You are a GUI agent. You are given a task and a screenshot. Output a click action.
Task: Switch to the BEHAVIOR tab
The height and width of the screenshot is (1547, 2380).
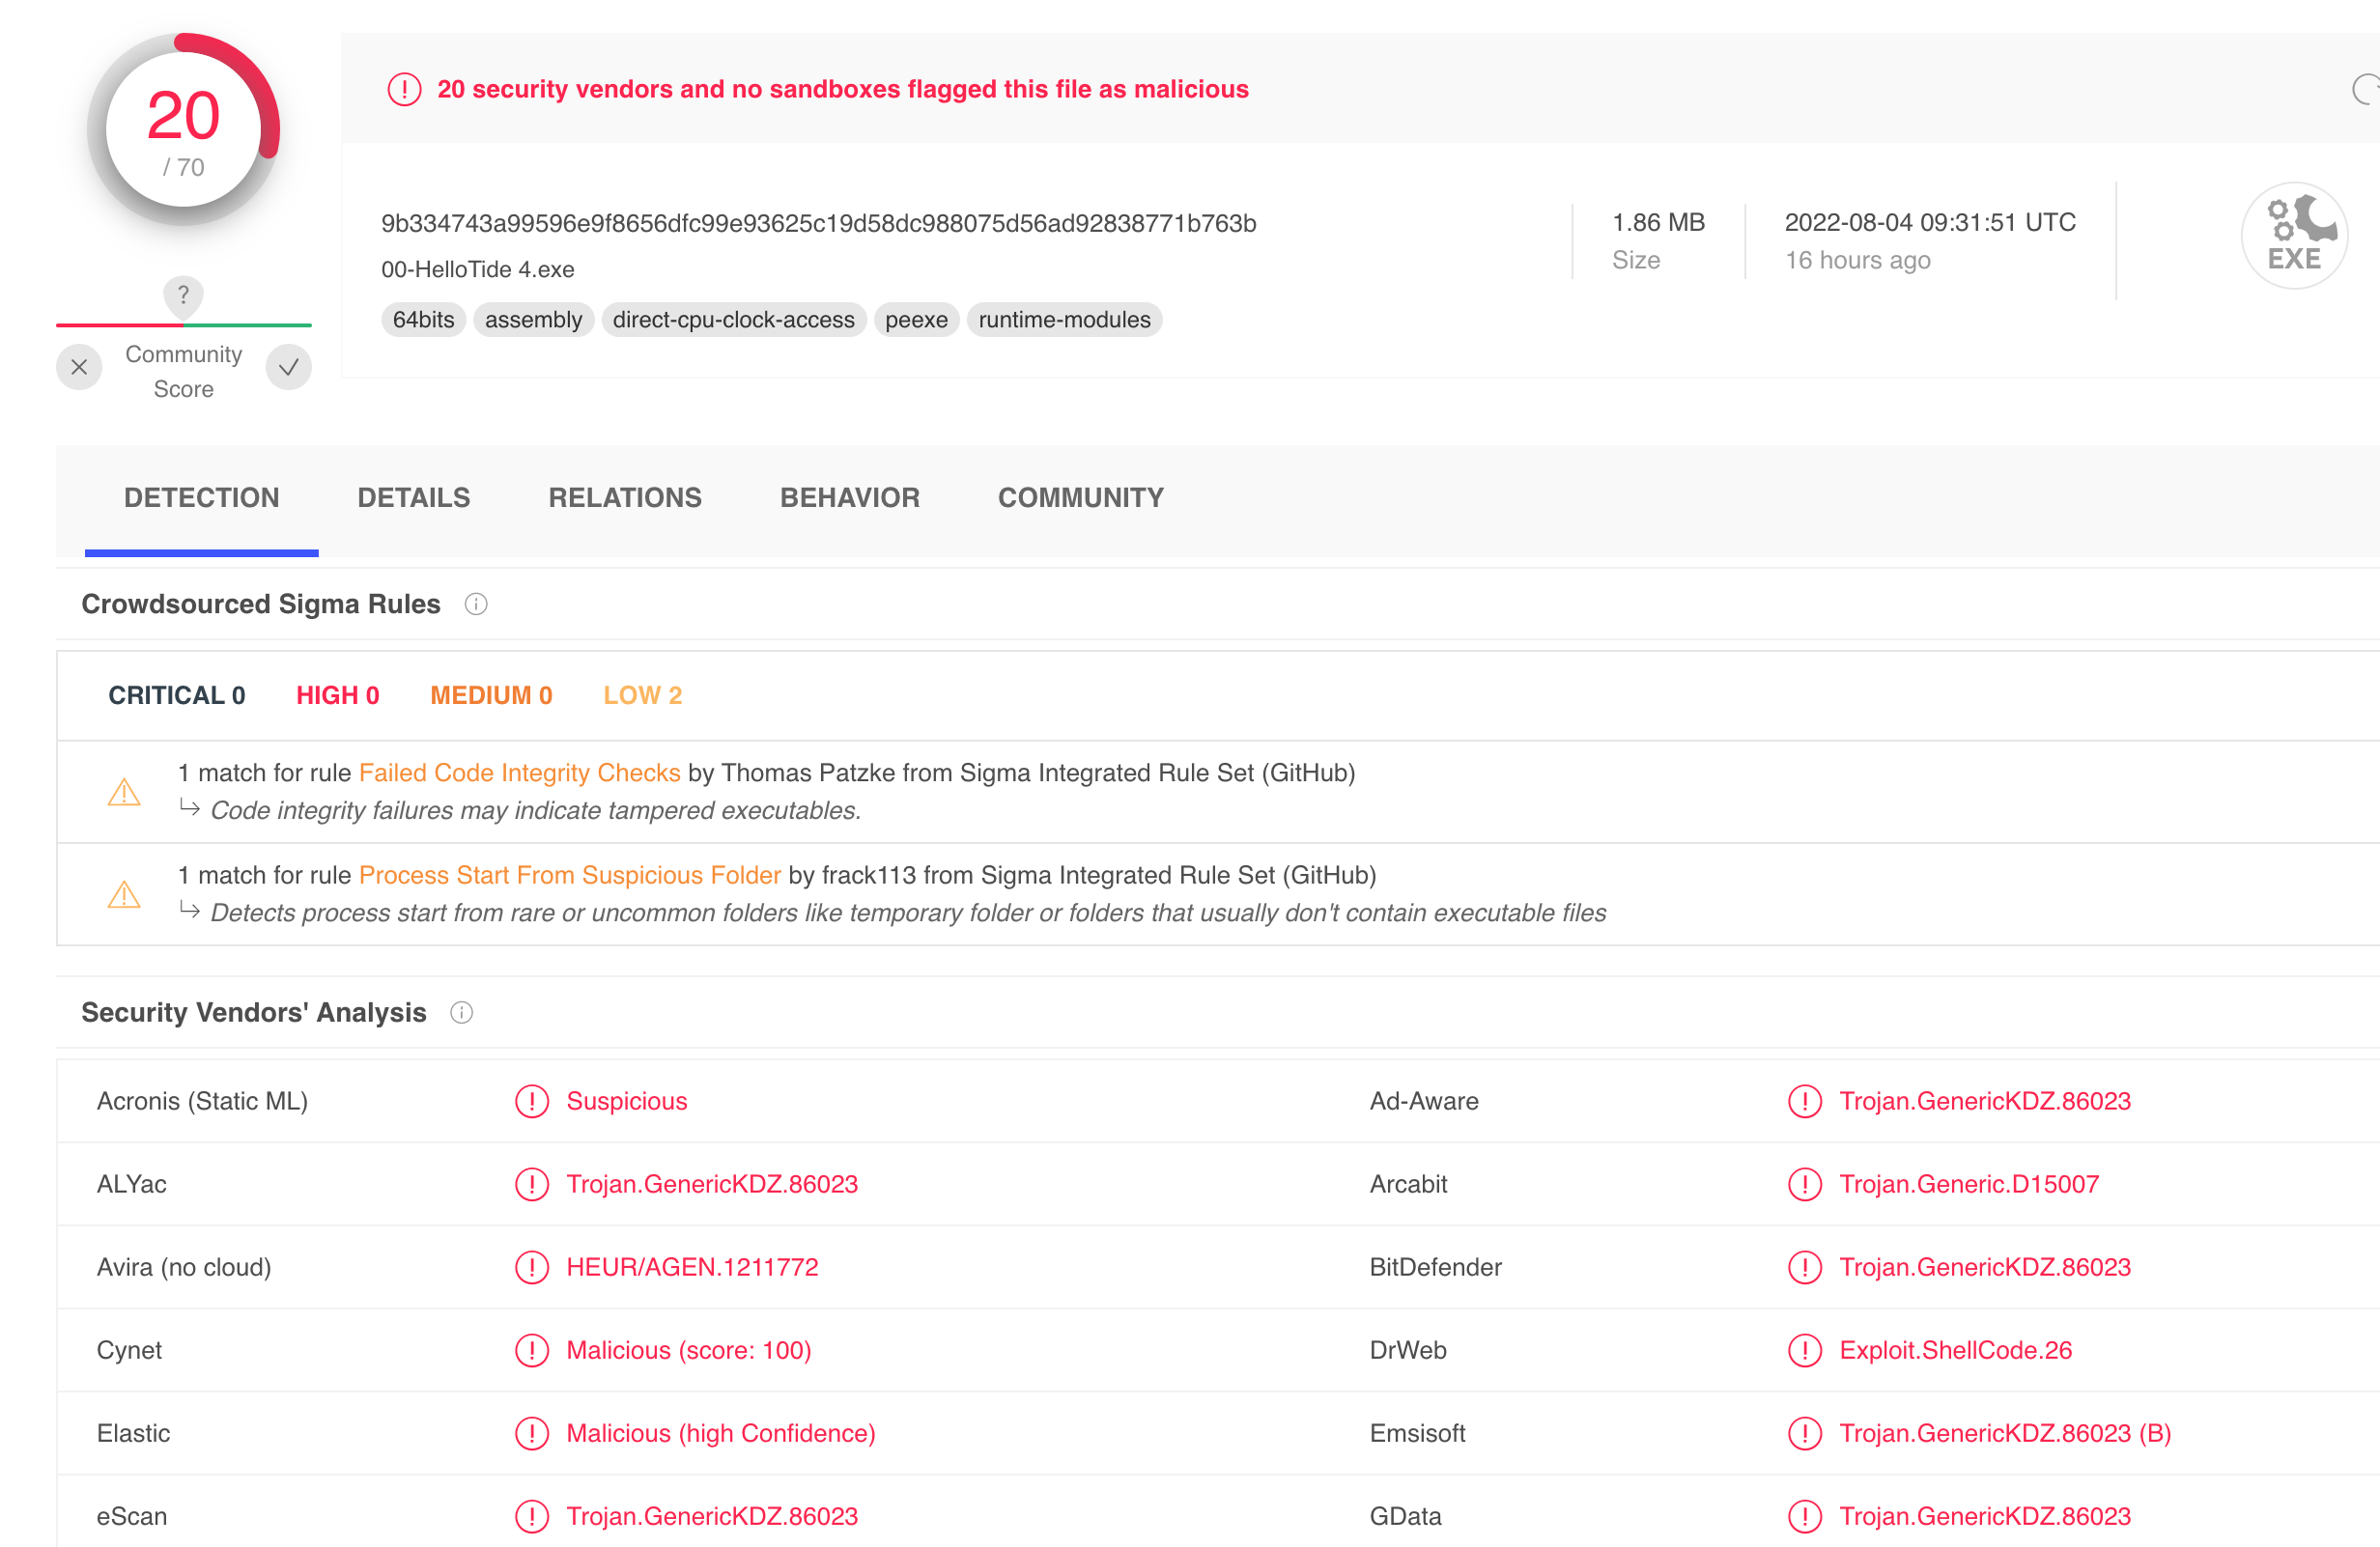pos(849,497)
